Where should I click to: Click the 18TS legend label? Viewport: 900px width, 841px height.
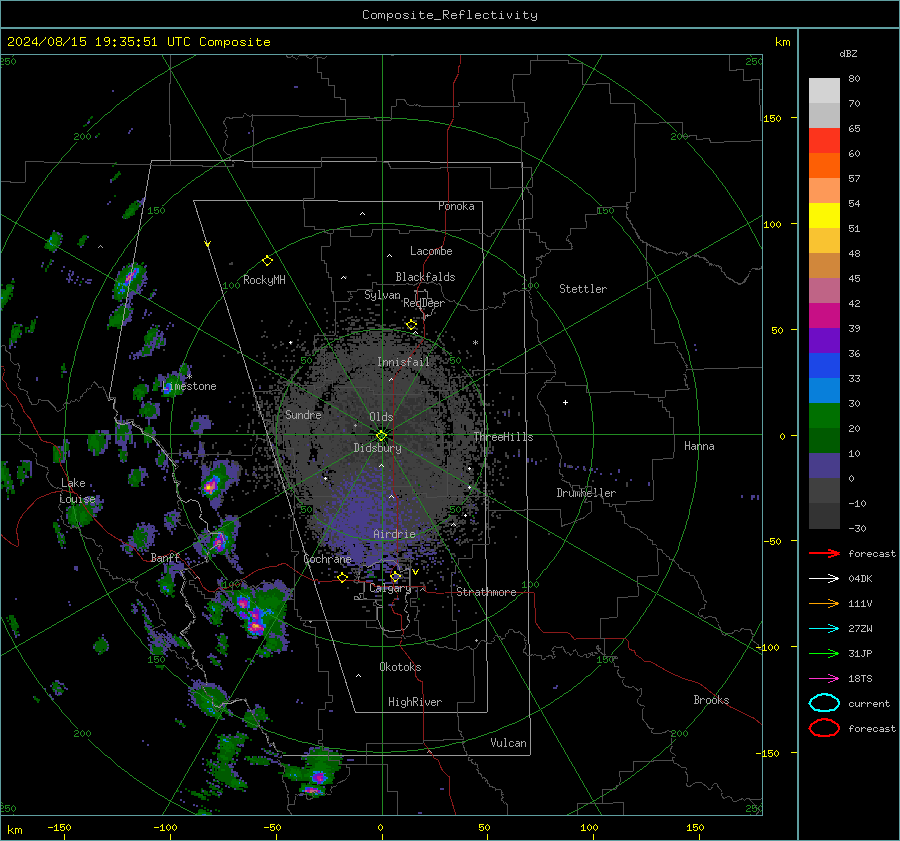860,679
